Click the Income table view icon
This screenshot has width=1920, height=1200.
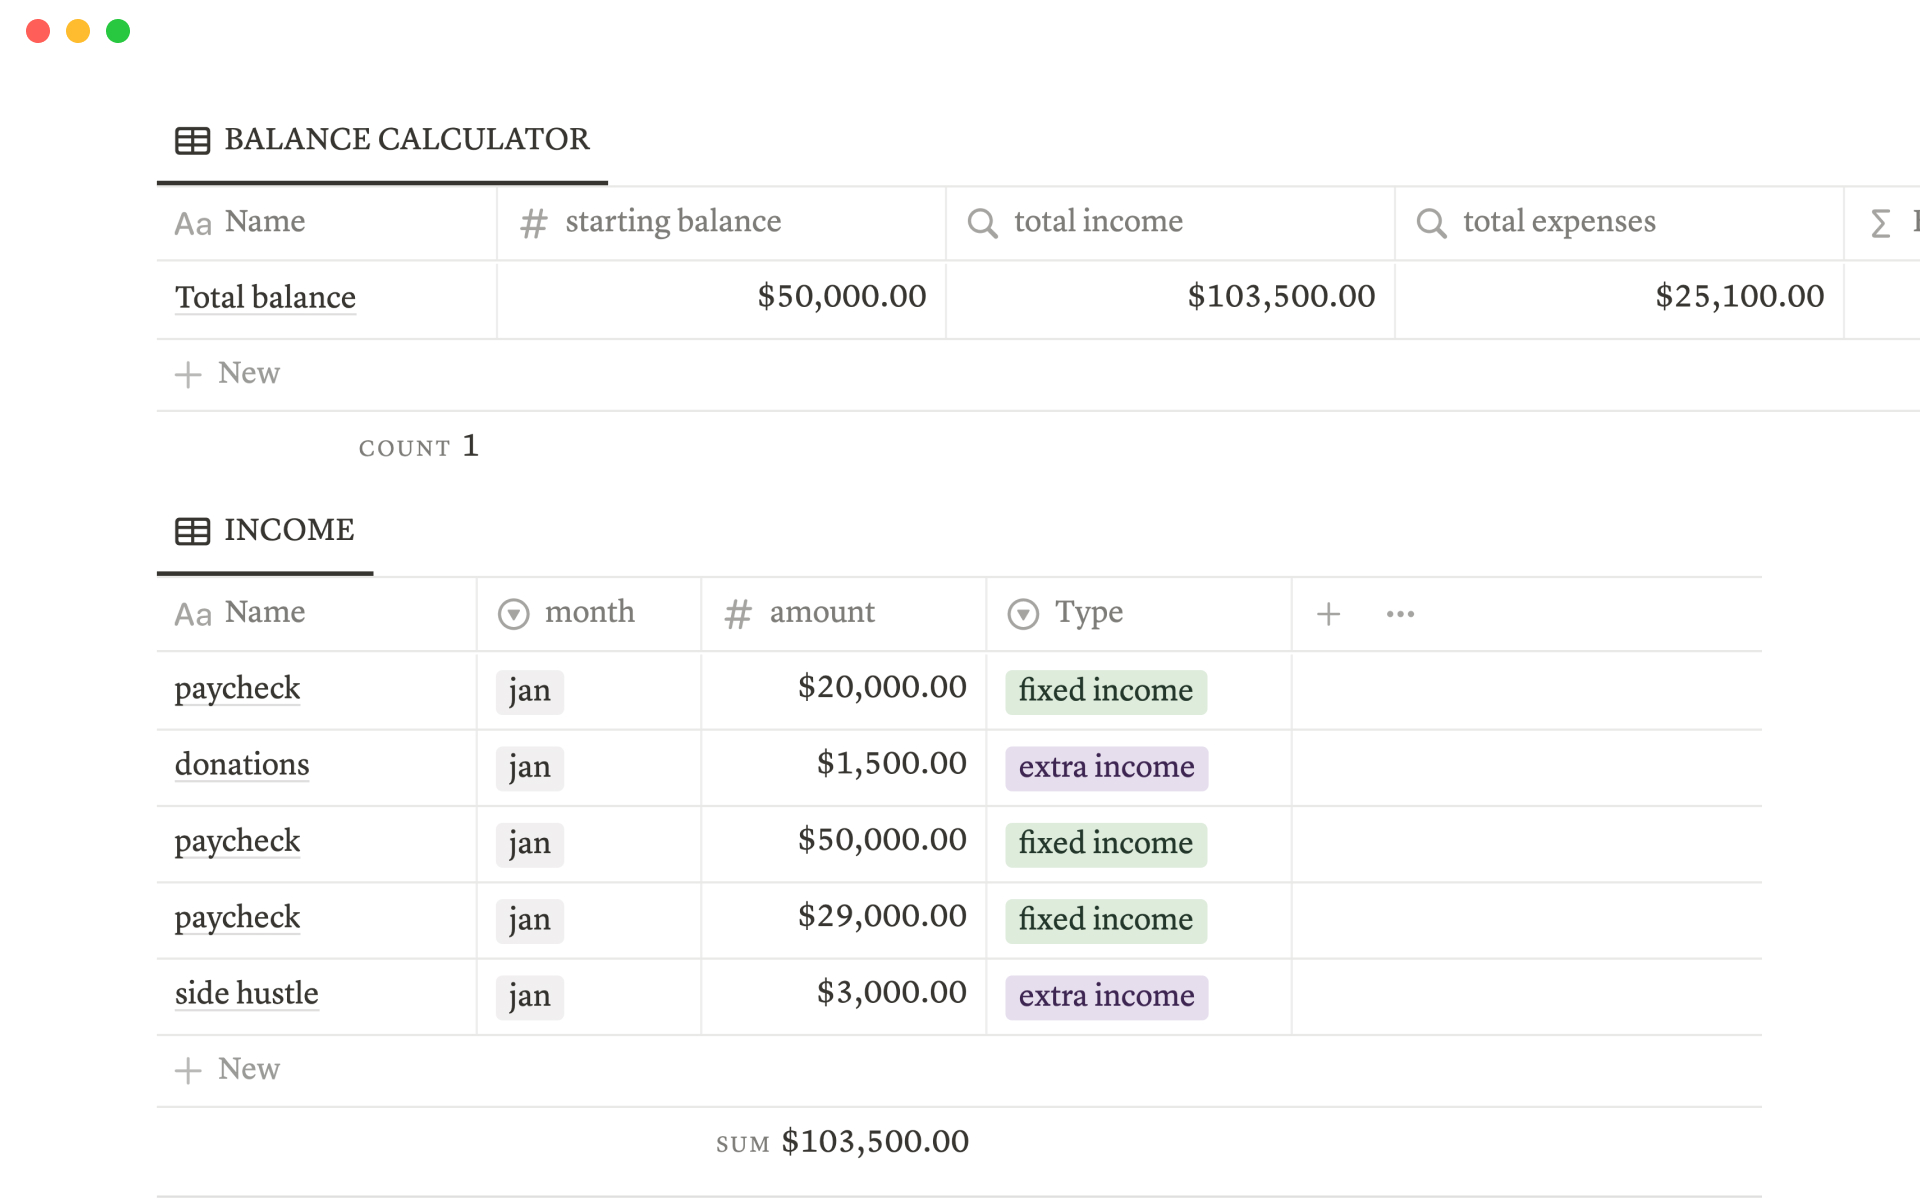click(x=192, y=531)
